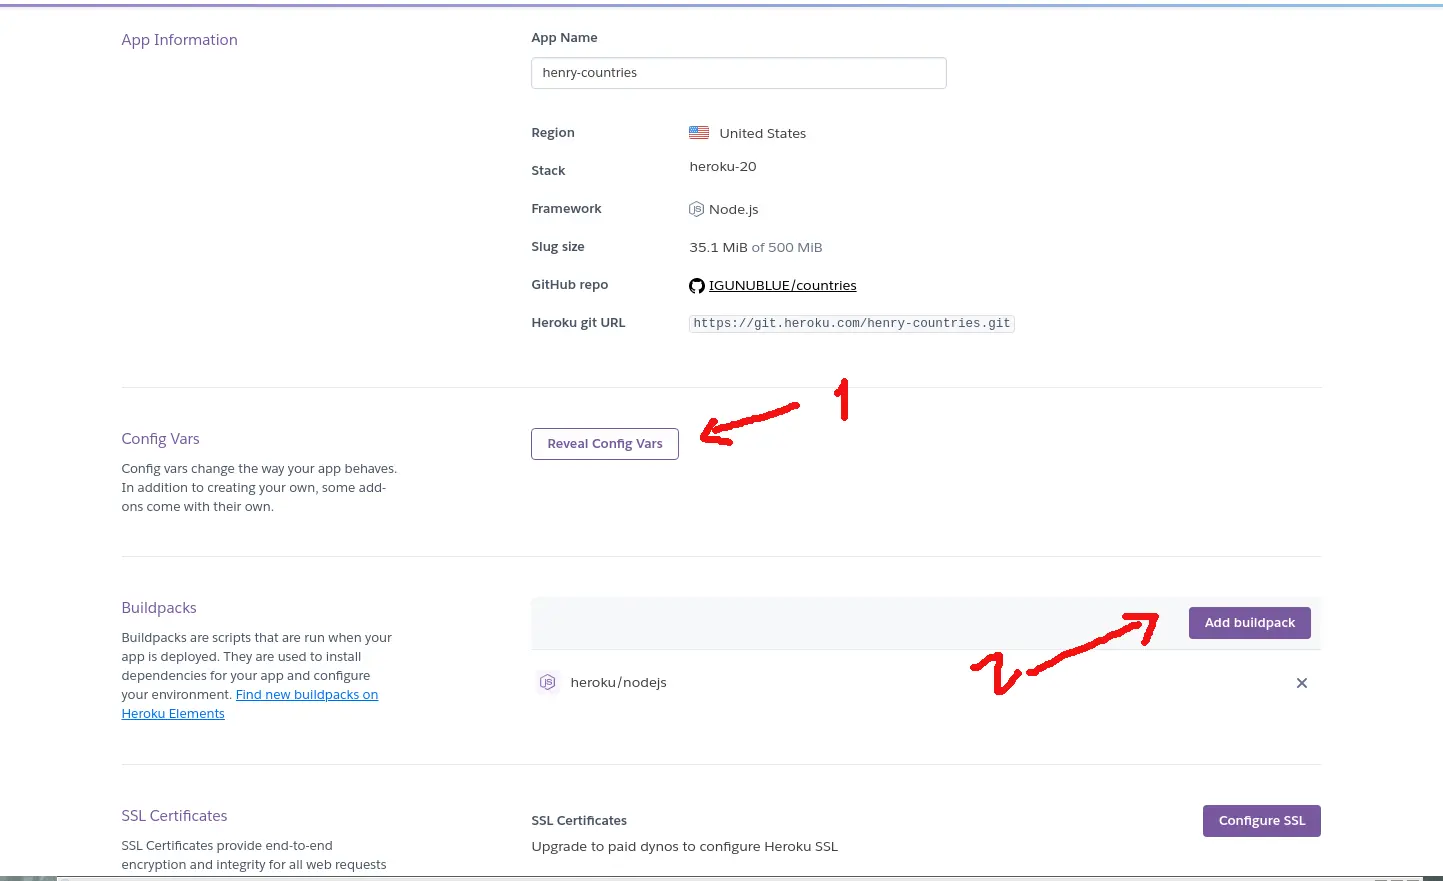Click the SSL Certificates section heading
The image size is (1443, 881).
174,816
